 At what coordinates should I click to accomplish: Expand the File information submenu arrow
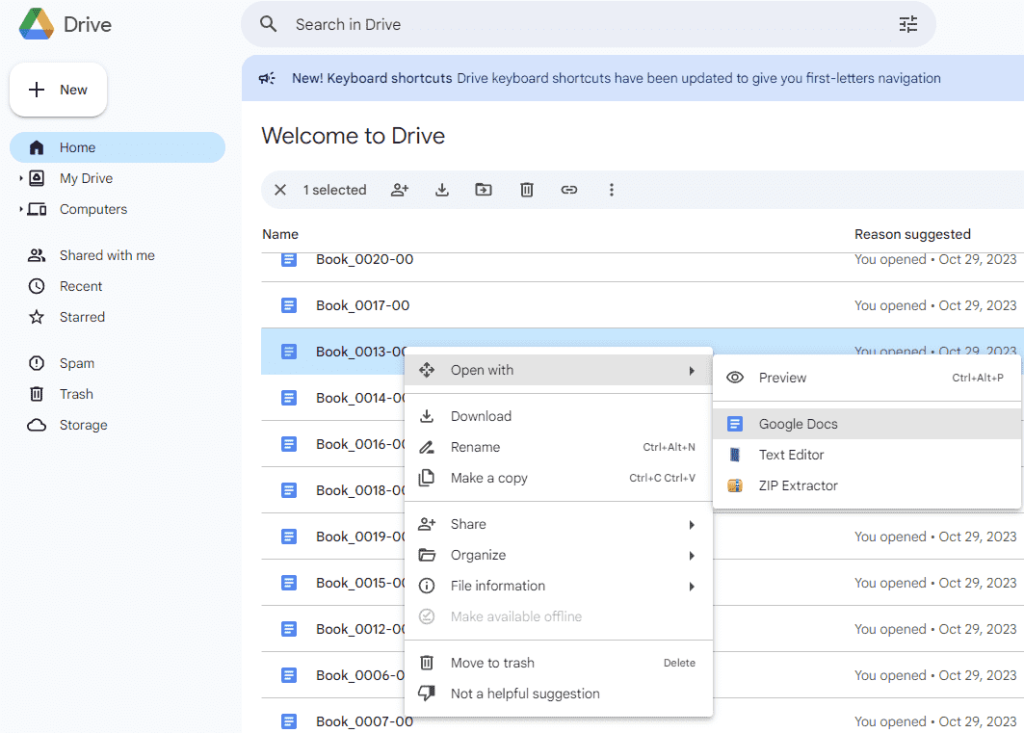[x=692, y=587]
